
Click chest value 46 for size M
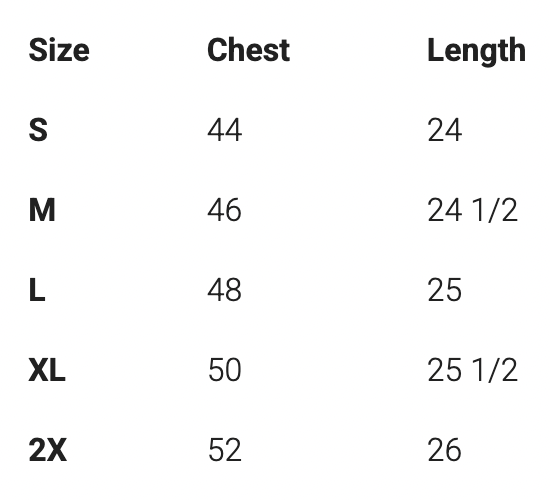224,210
